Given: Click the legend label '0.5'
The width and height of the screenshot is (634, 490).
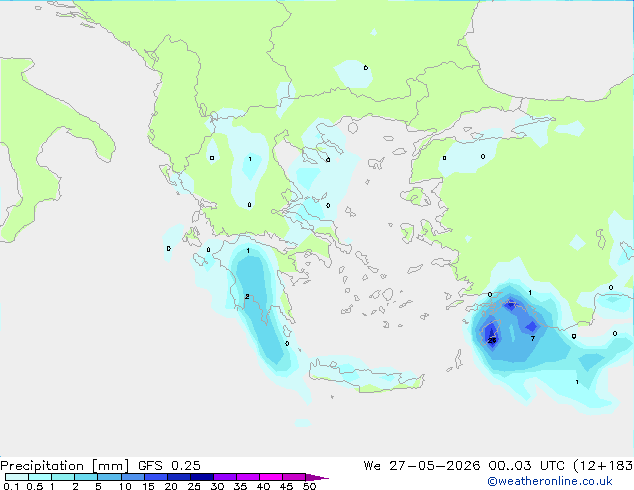Looking at the screenshot, I should [34, 486].
